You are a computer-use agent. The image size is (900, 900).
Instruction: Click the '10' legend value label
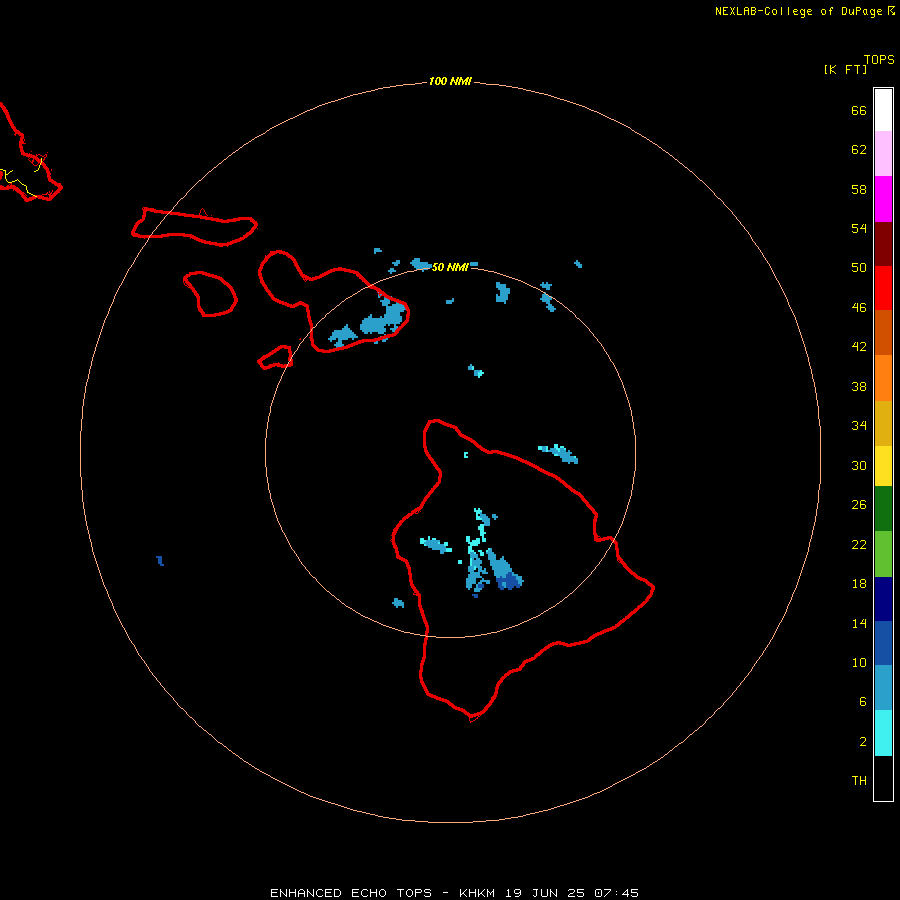coord(859,663)
